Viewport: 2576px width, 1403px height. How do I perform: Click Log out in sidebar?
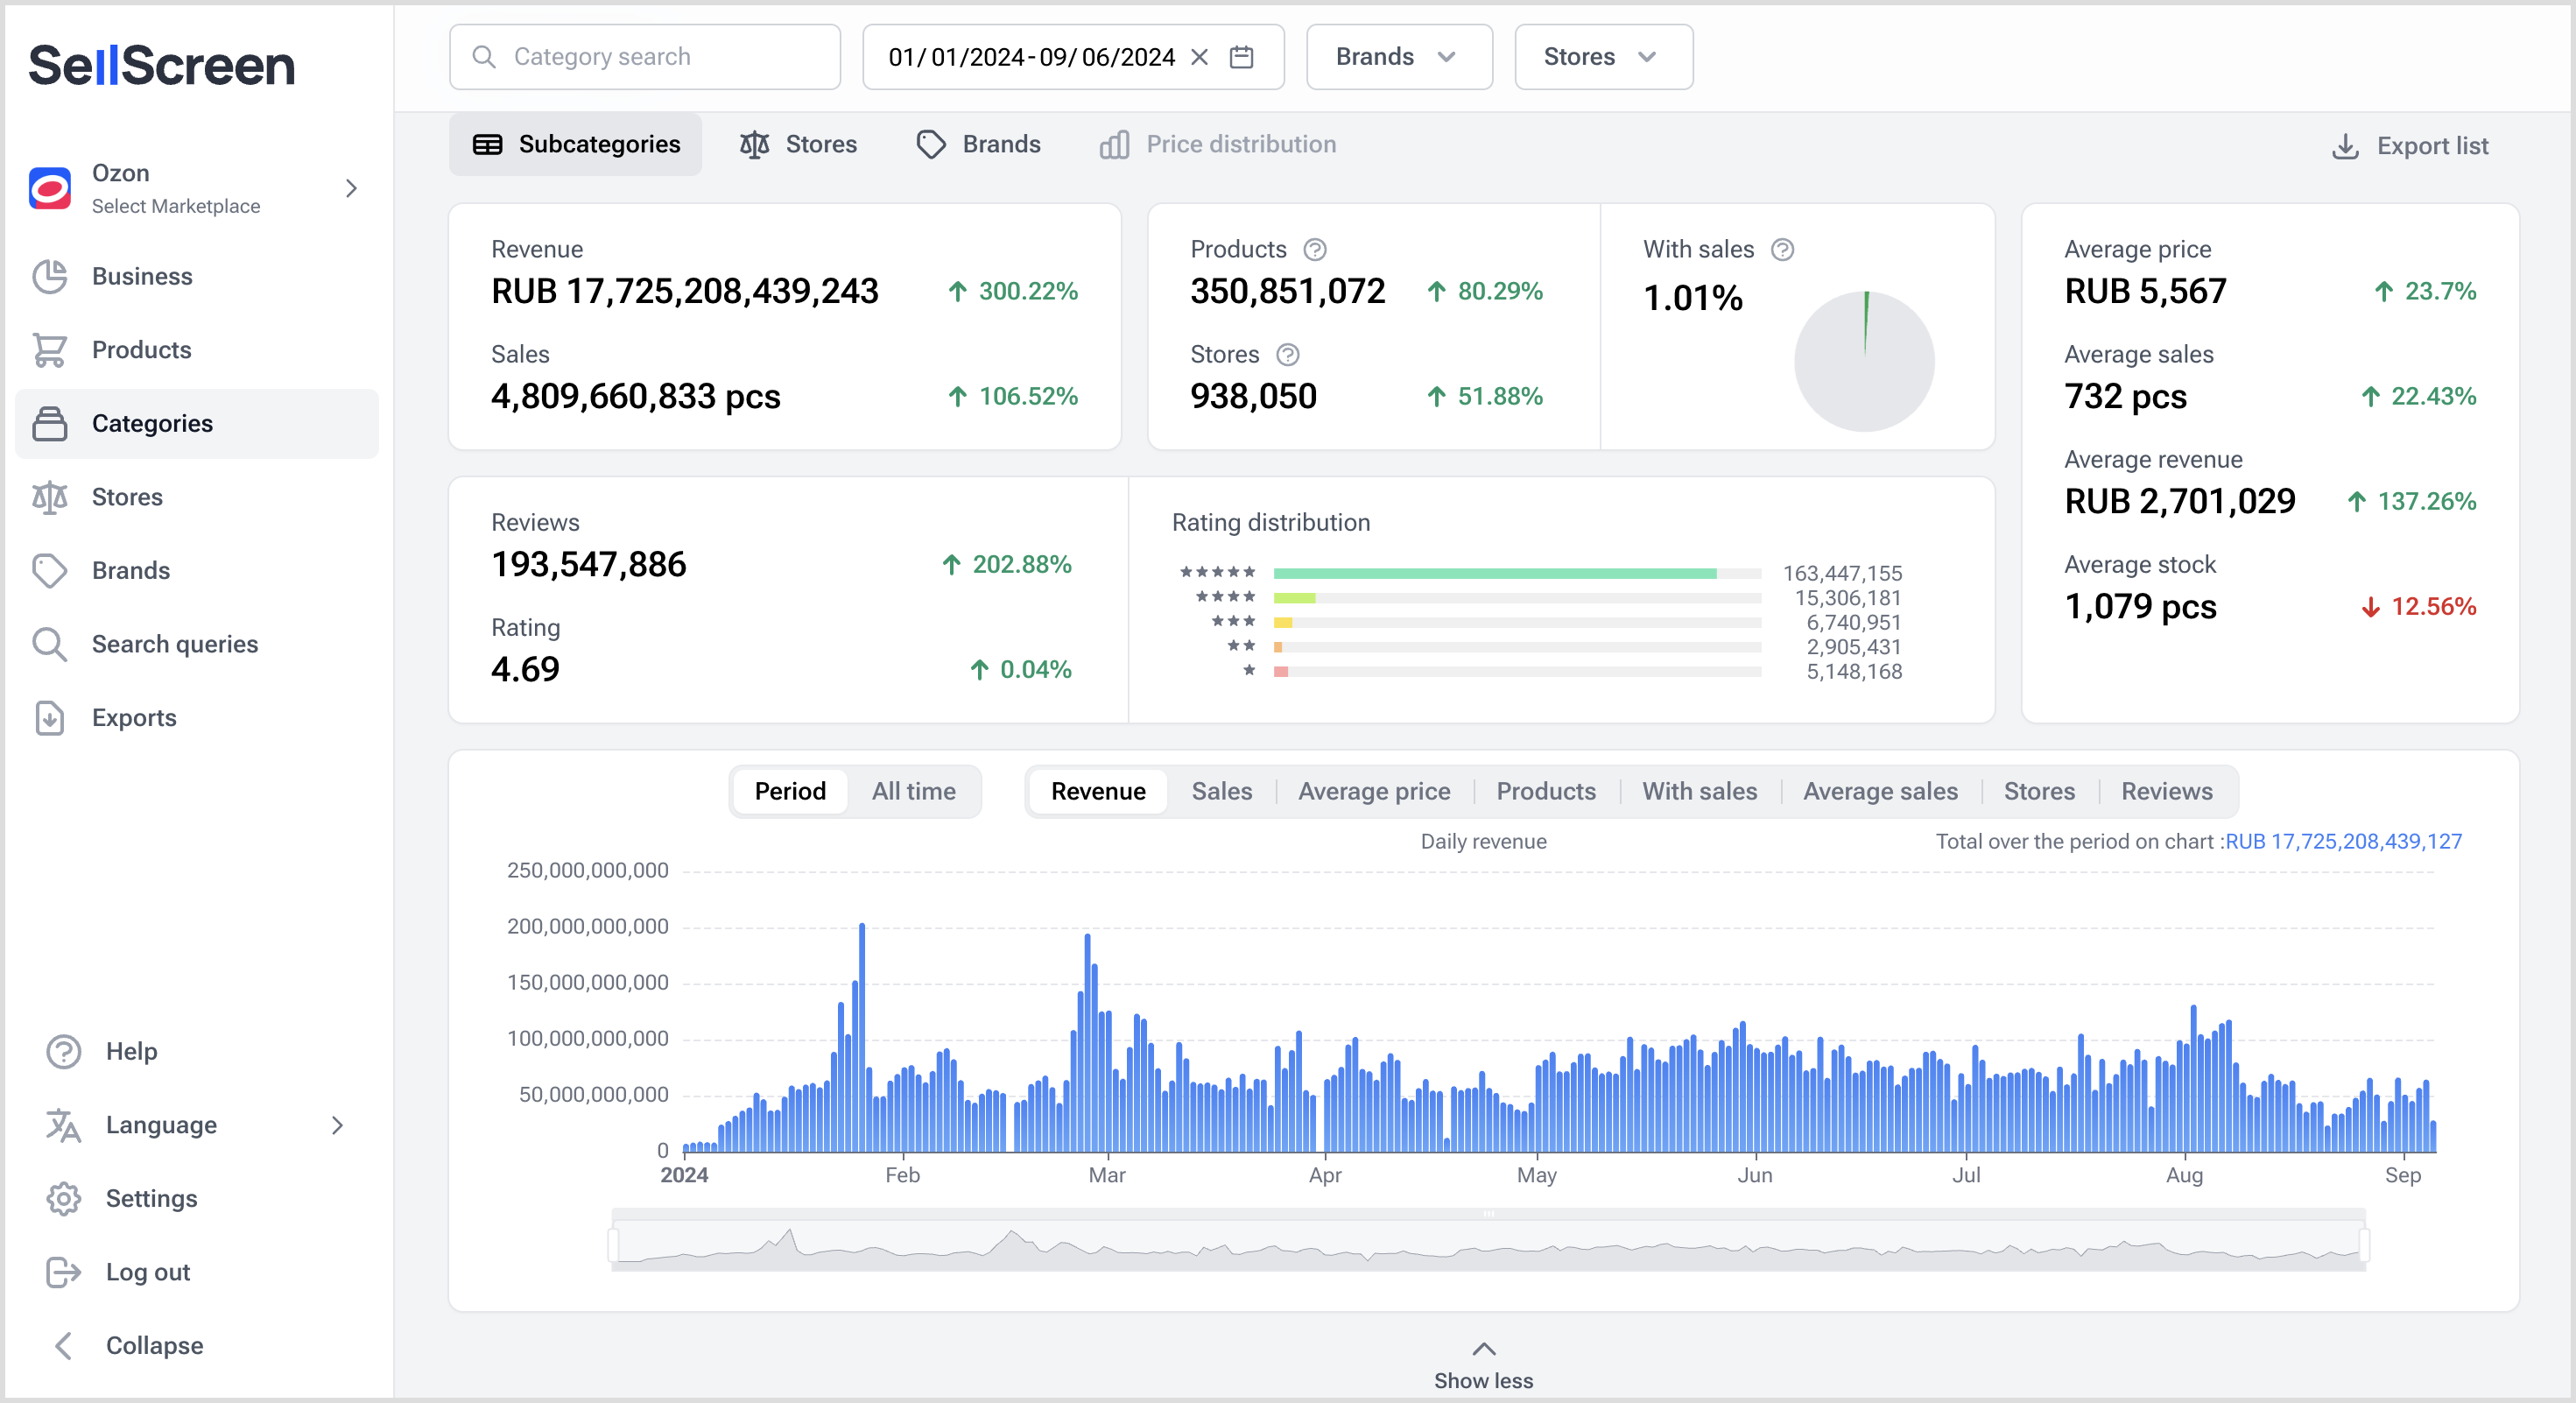147,1271
